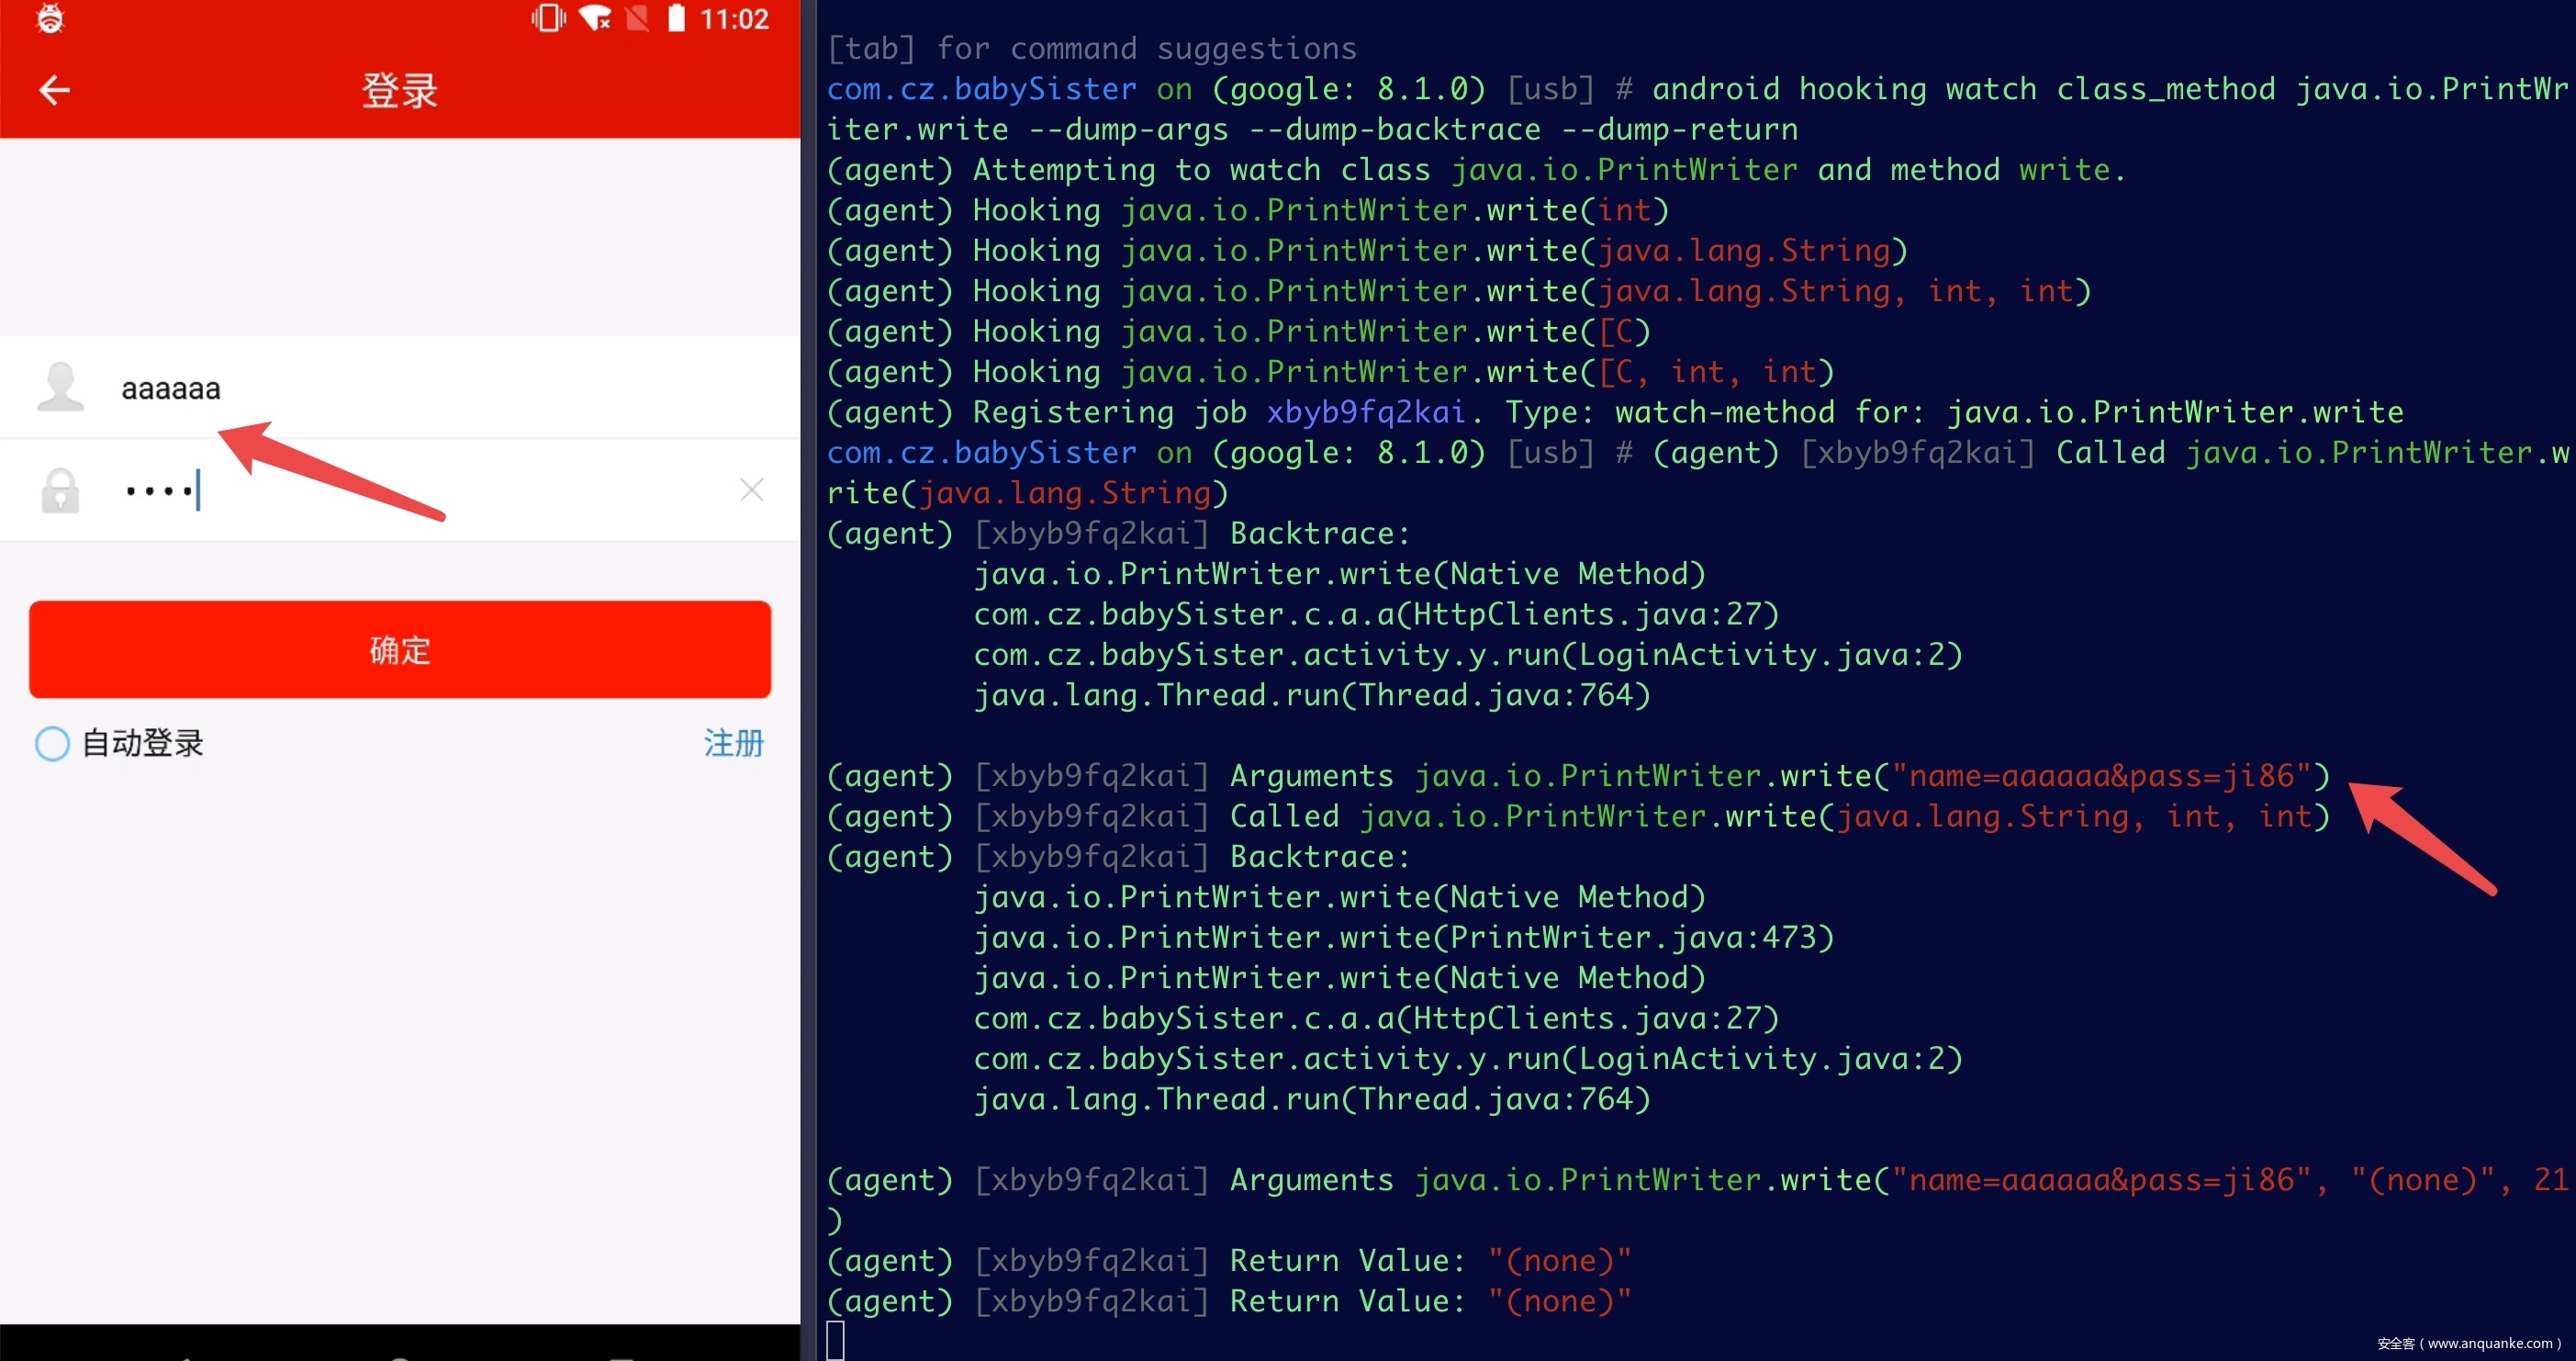The image size is (2576, 1361).
Task: Click the name=aaaaaa&pass=ji86 argument text
Action: coord(2103,776)
